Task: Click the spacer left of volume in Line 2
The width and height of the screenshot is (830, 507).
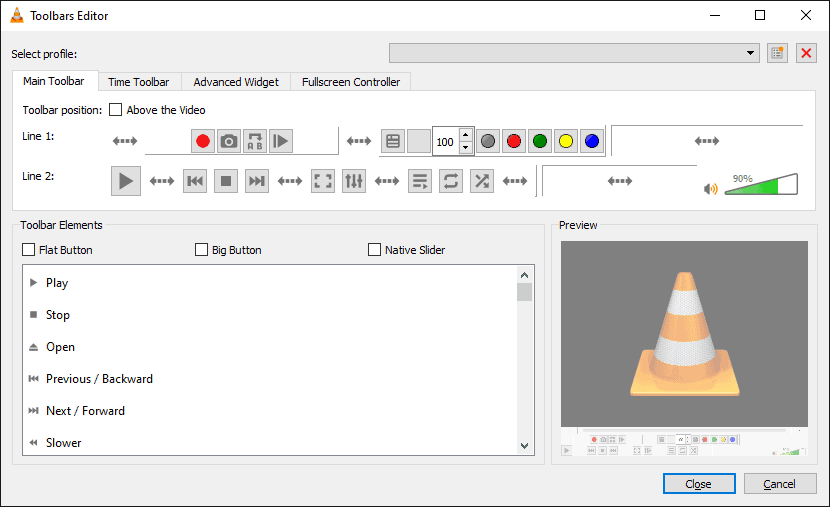Action: click(620, 181)
